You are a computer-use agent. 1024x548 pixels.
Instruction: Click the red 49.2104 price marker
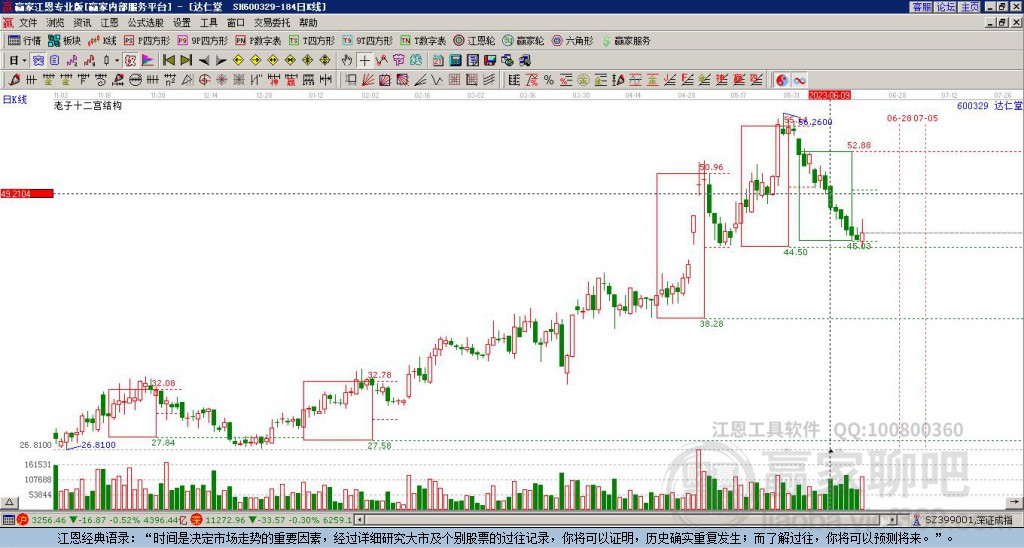tap(27, 193)
